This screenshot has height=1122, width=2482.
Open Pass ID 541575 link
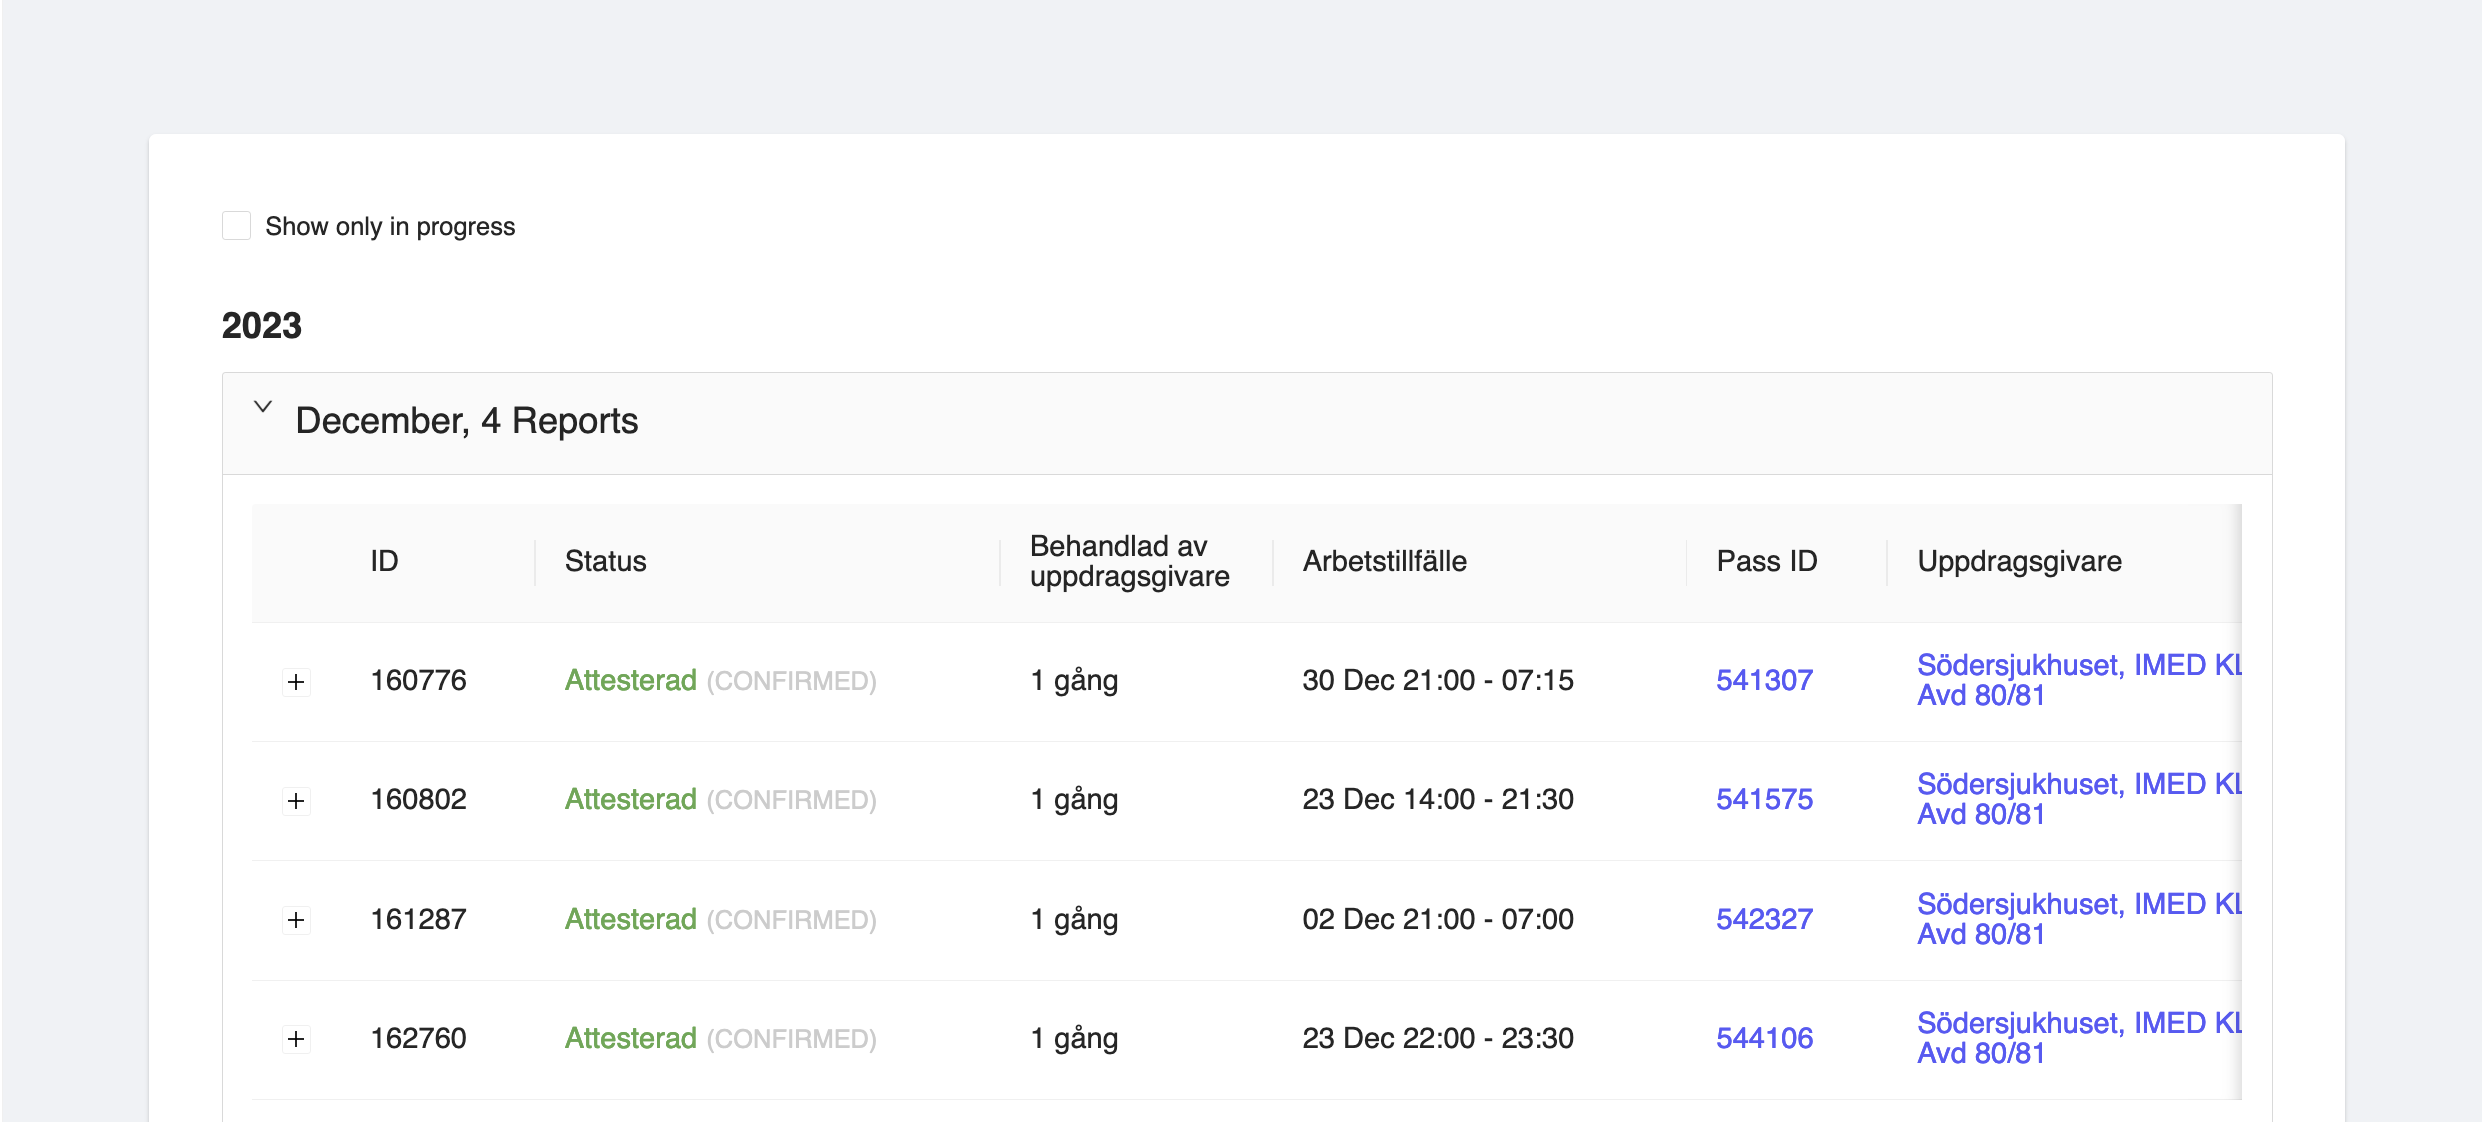pos(1764,800)
